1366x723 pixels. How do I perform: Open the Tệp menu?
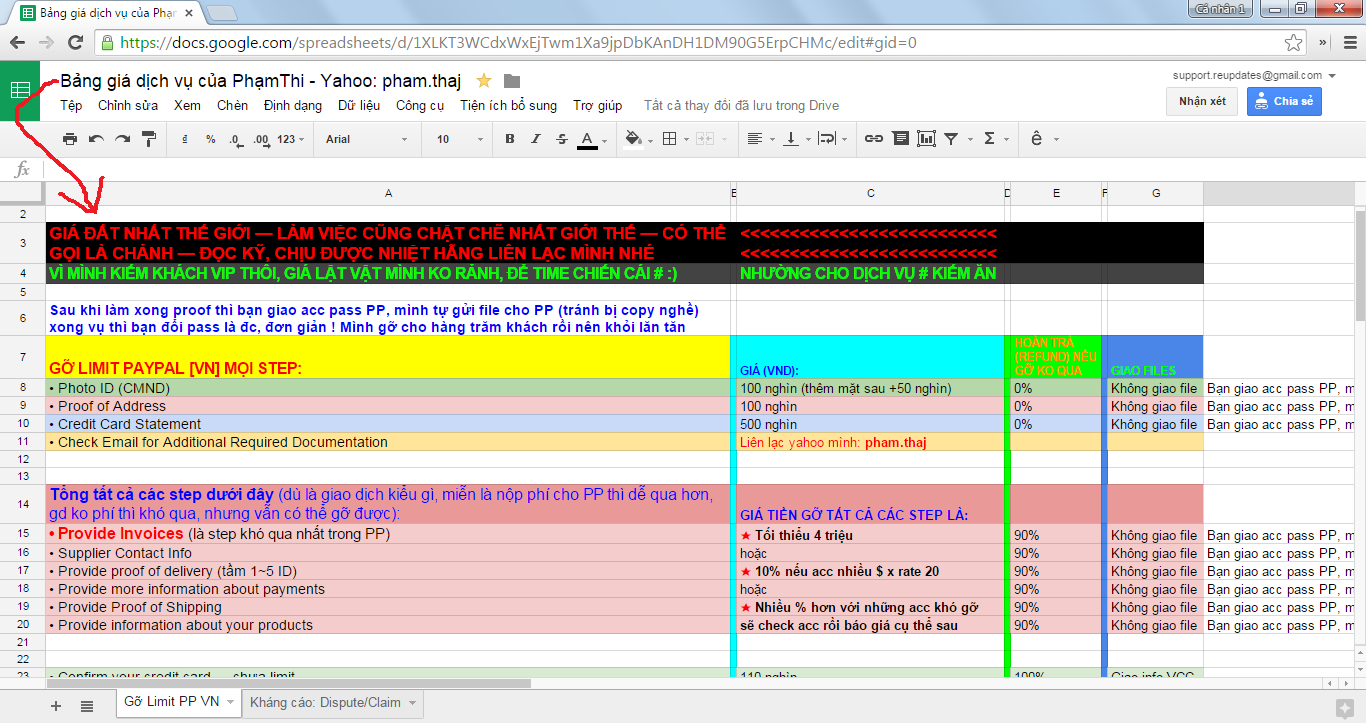pos(71,105)
